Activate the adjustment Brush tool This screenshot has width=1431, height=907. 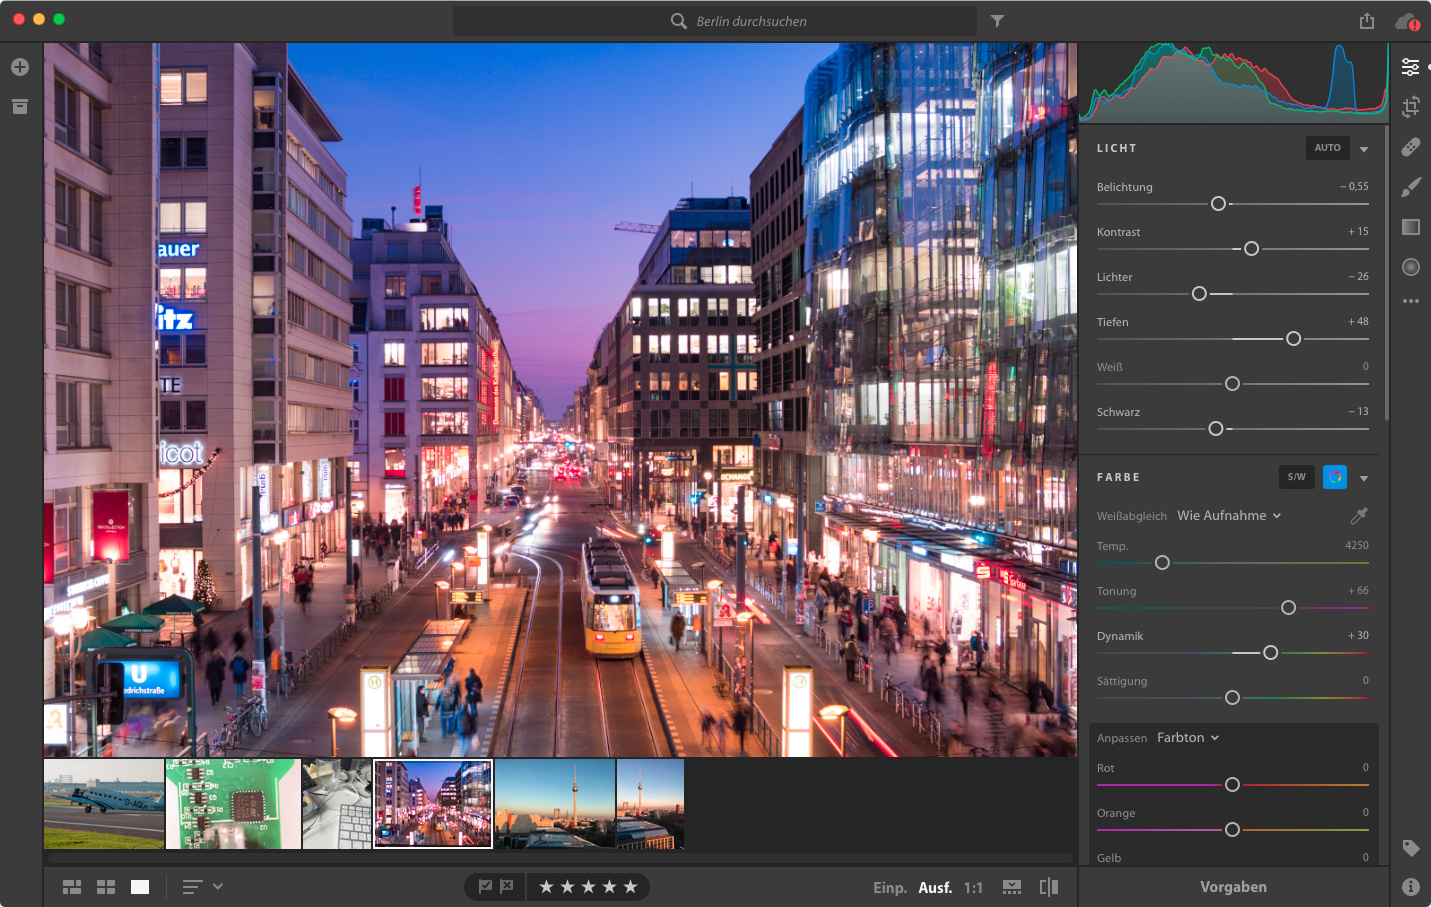[x=1410, y=187]
